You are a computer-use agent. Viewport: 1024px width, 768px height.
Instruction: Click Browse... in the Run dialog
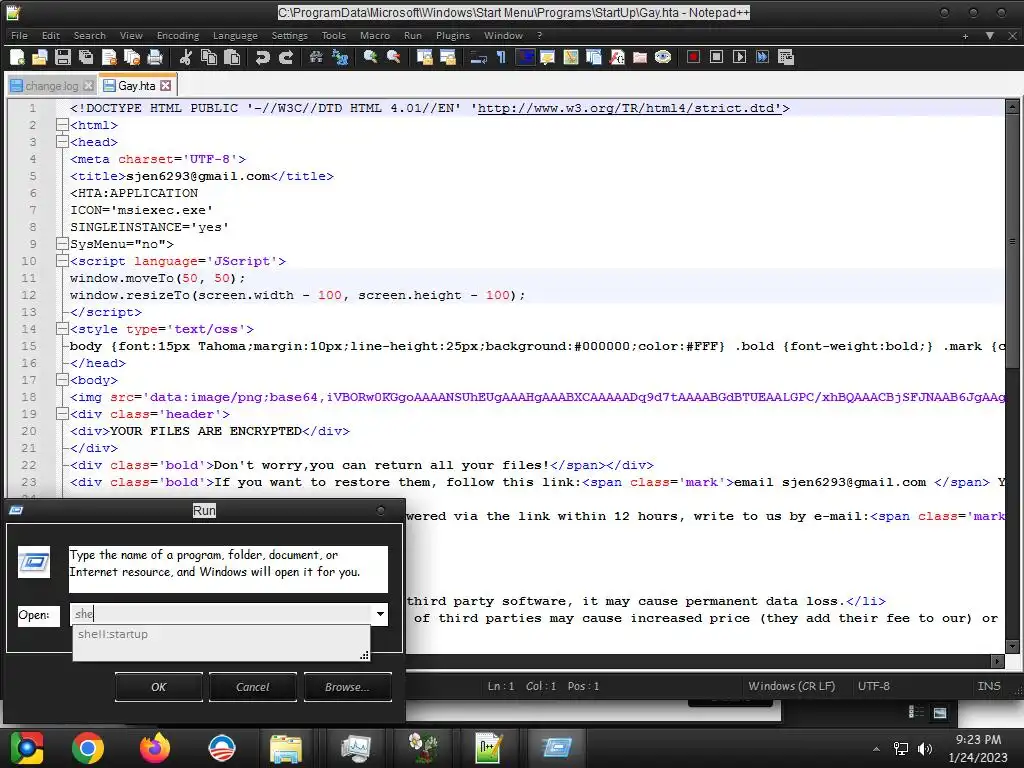click(x=347, y=687)
